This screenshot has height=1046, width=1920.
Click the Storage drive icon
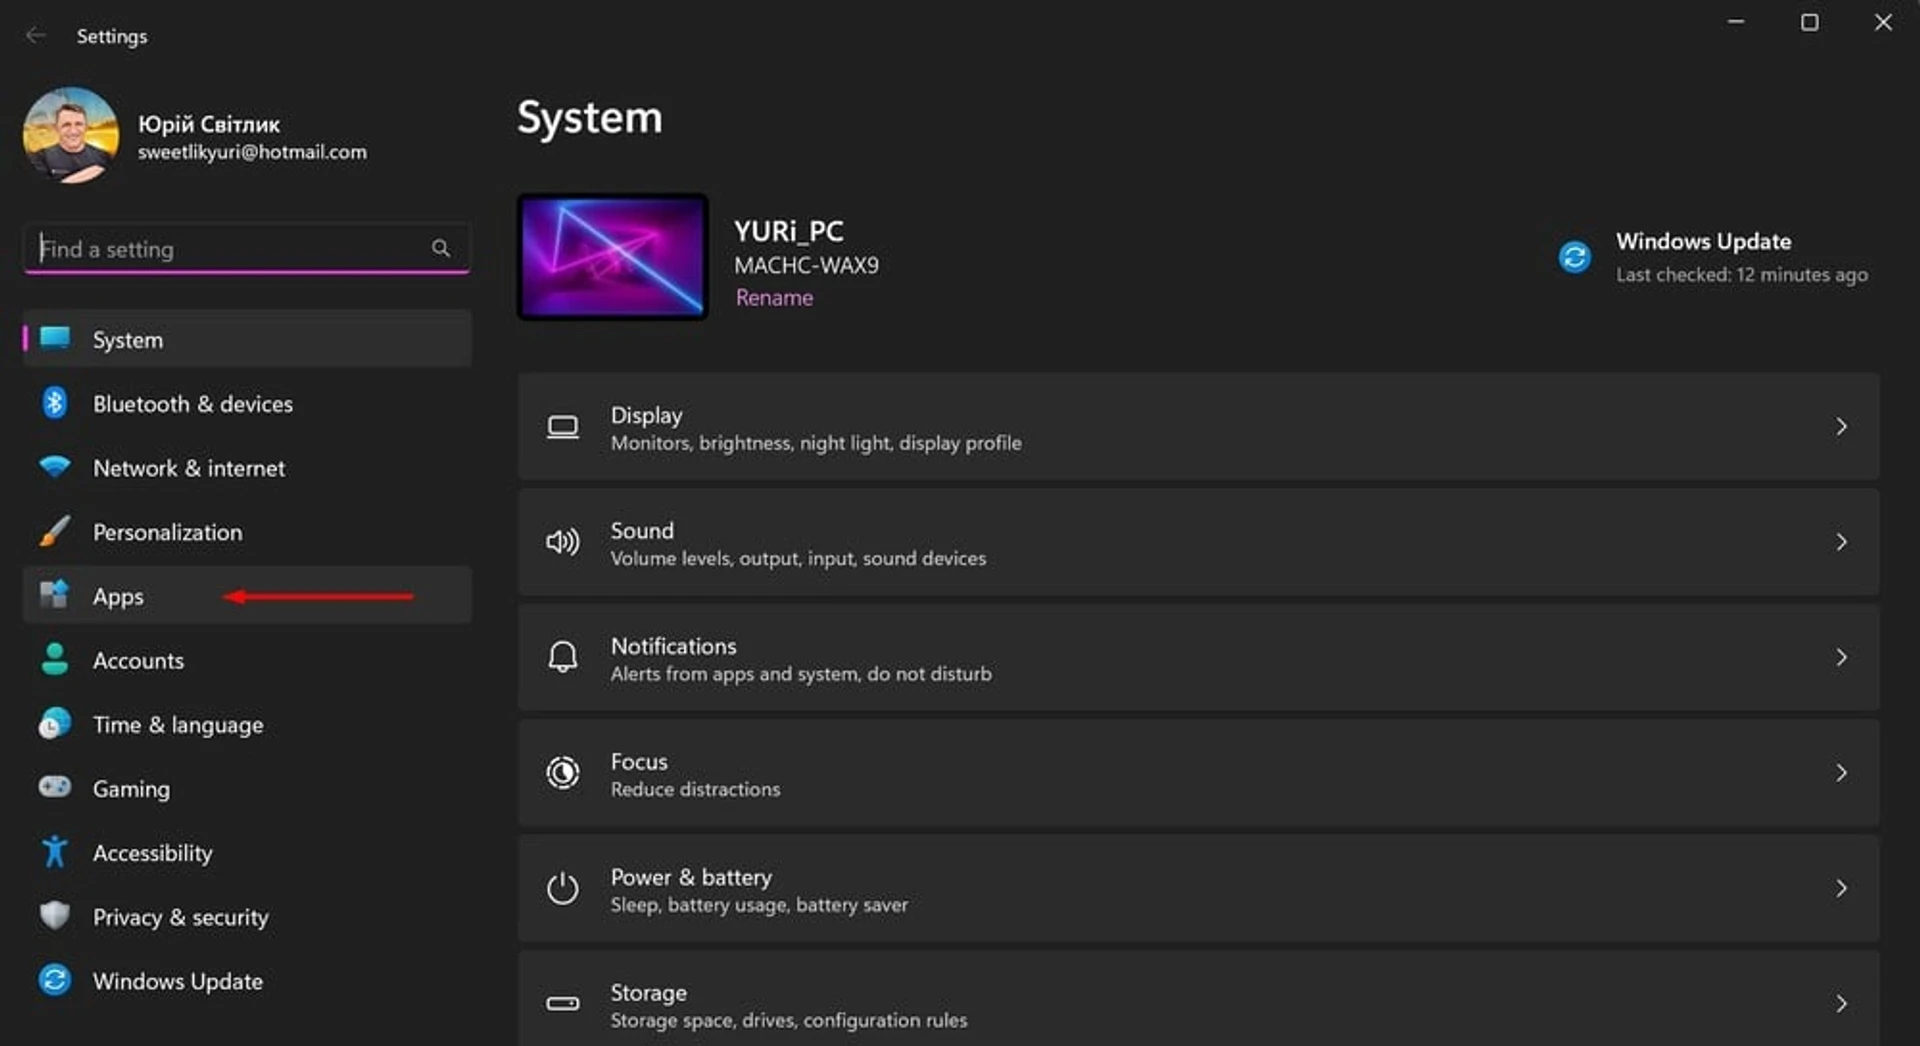pyautogui.click(x=563, y=1003)
